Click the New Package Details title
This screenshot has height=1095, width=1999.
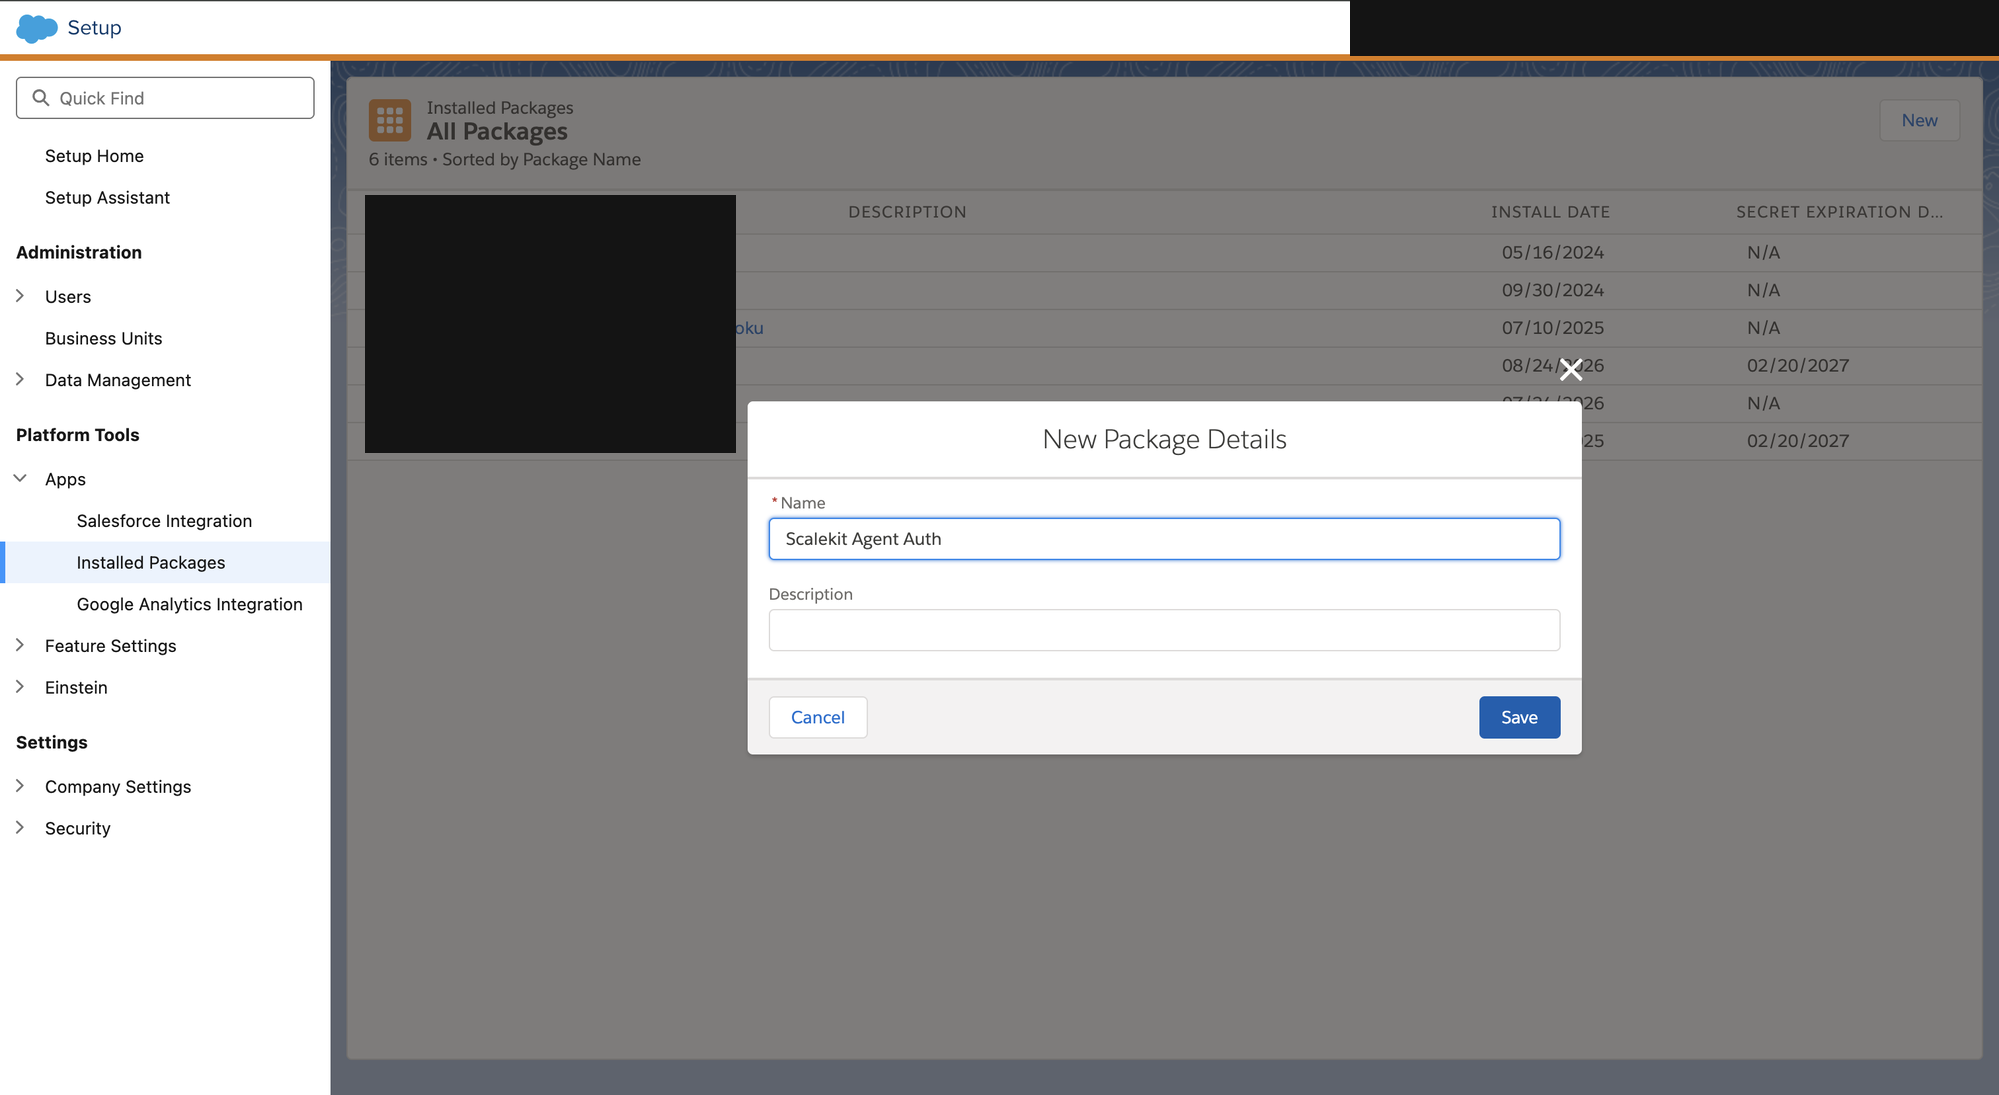(1164, 440)
